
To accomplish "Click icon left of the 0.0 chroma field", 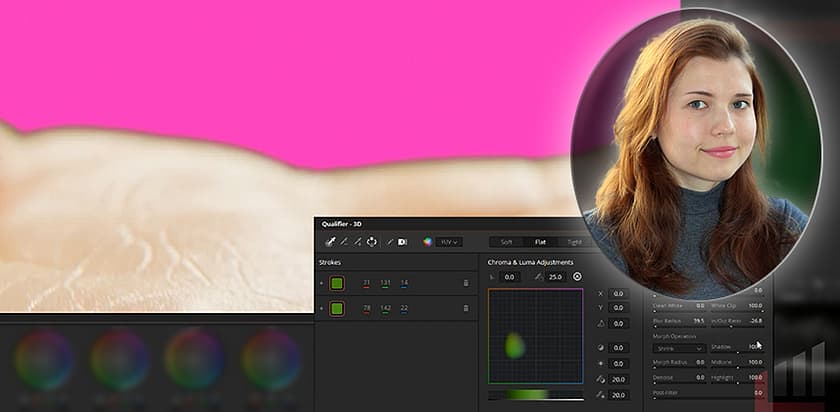I will tap(493, 277).
